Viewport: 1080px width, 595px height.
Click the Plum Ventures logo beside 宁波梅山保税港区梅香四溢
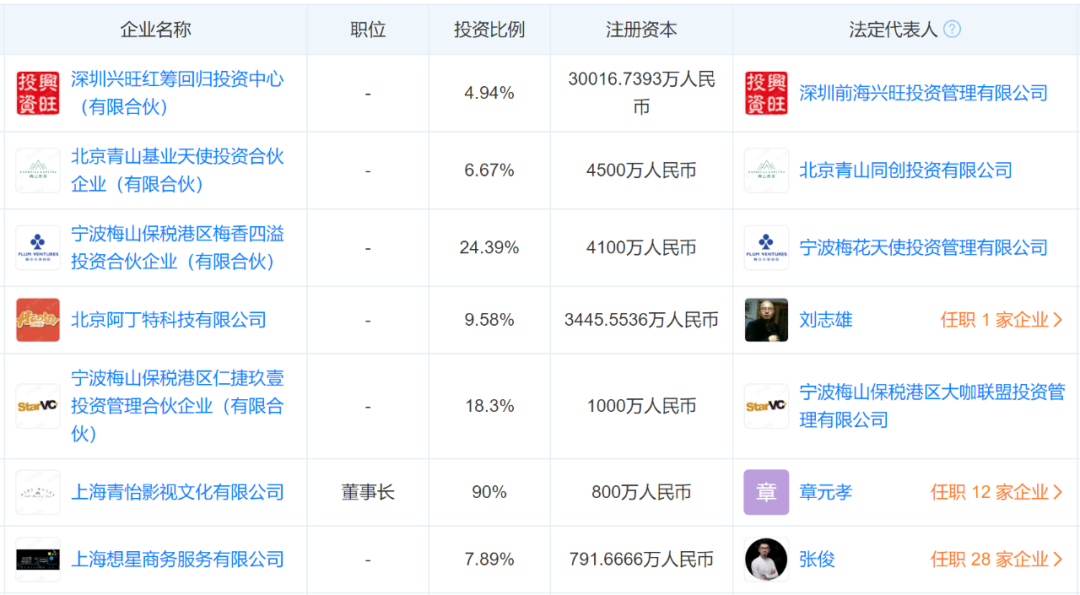[x=38, y=248]
